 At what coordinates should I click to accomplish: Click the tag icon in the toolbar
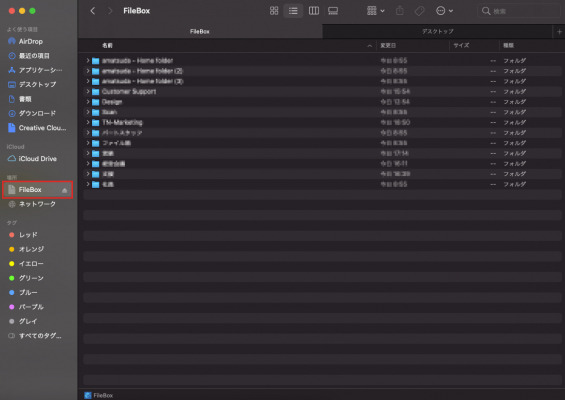419,11
